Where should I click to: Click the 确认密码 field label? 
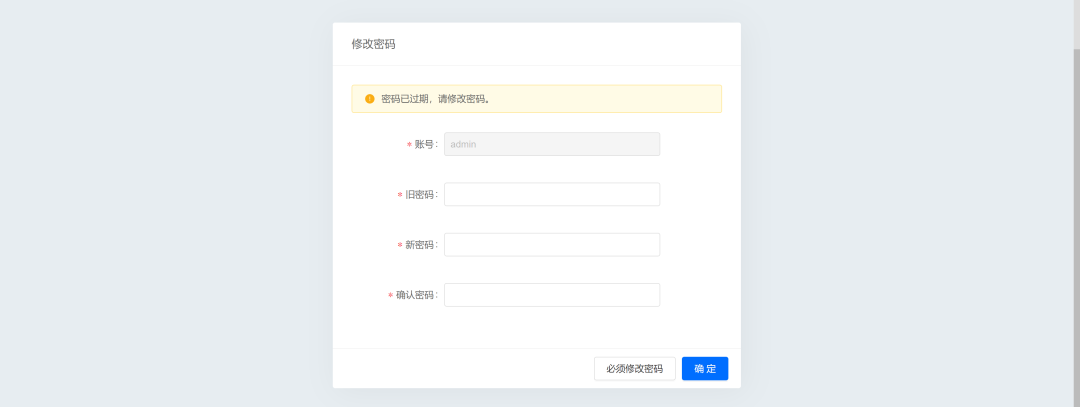(415, 296)
